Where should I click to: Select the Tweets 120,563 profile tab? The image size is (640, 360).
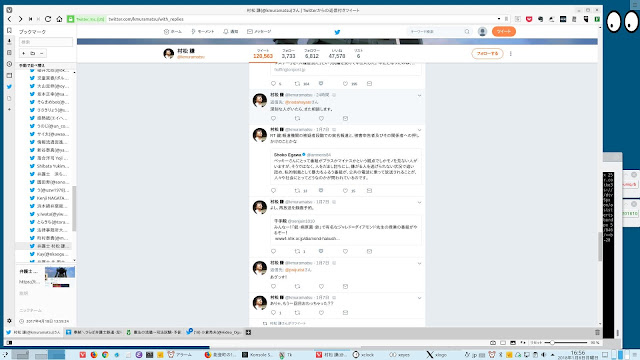(x=263, y=53)
